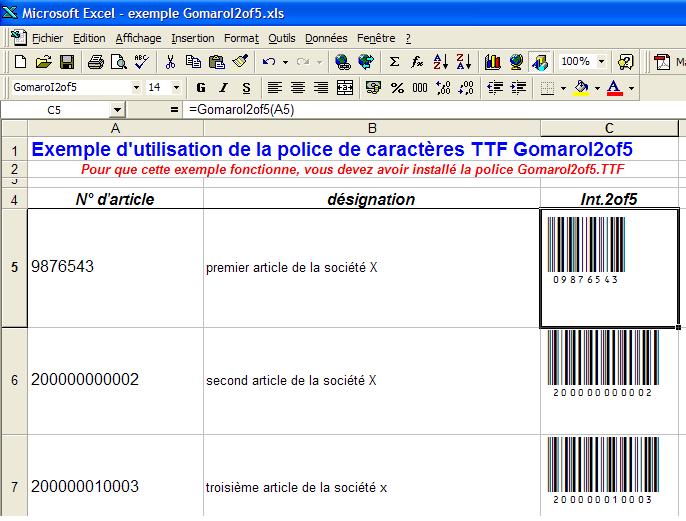Select the Format Painter brush icon
686x521 pixels.
240,62
